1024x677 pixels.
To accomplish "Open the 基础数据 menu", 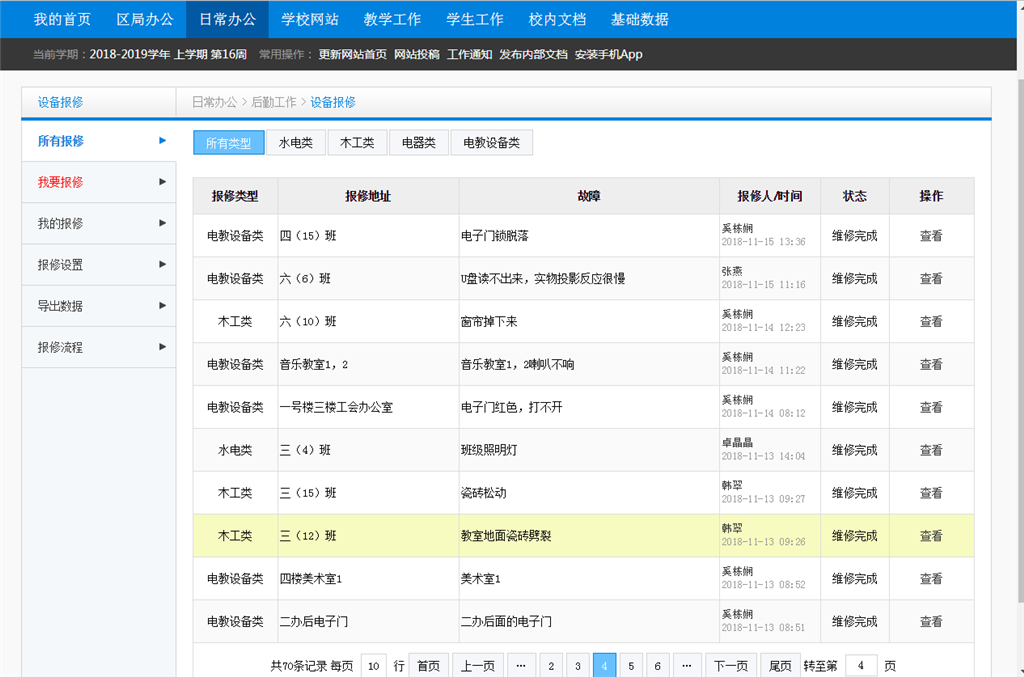I will 639,20.
